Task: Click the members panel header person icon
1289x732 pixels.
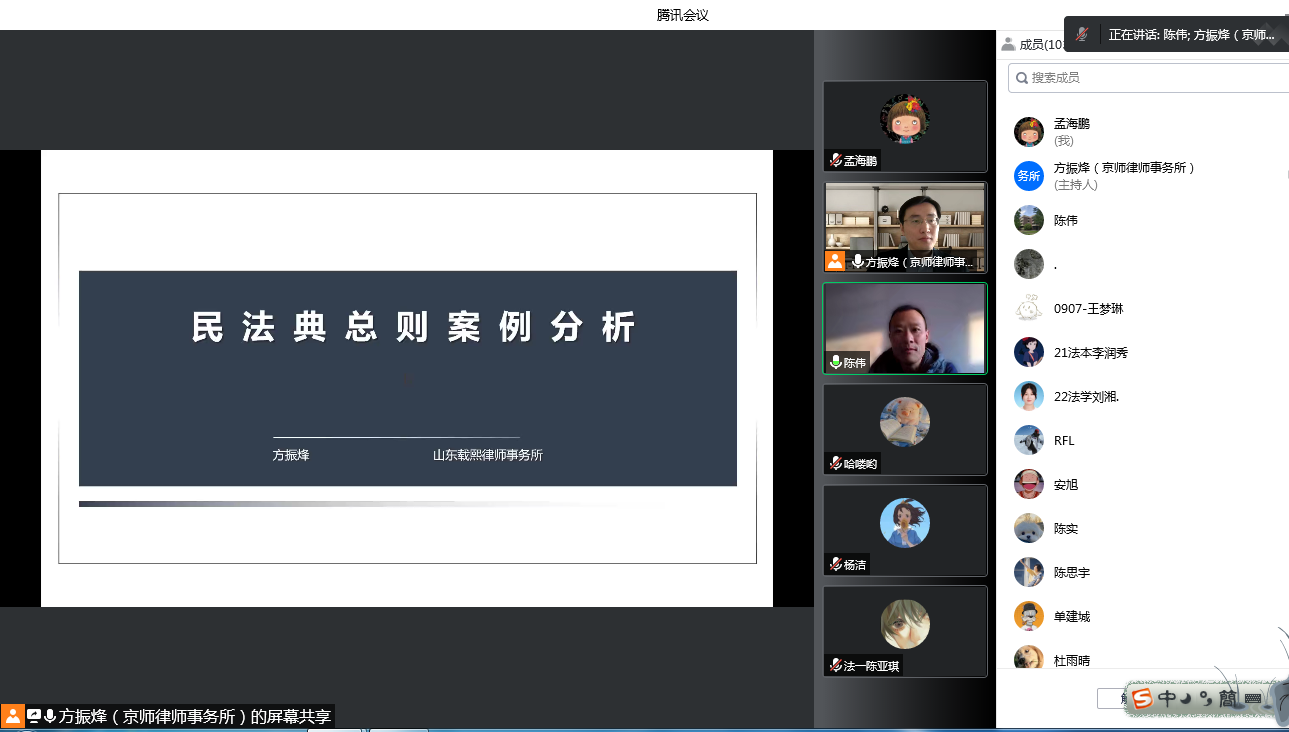Action: click(1008, 44)
